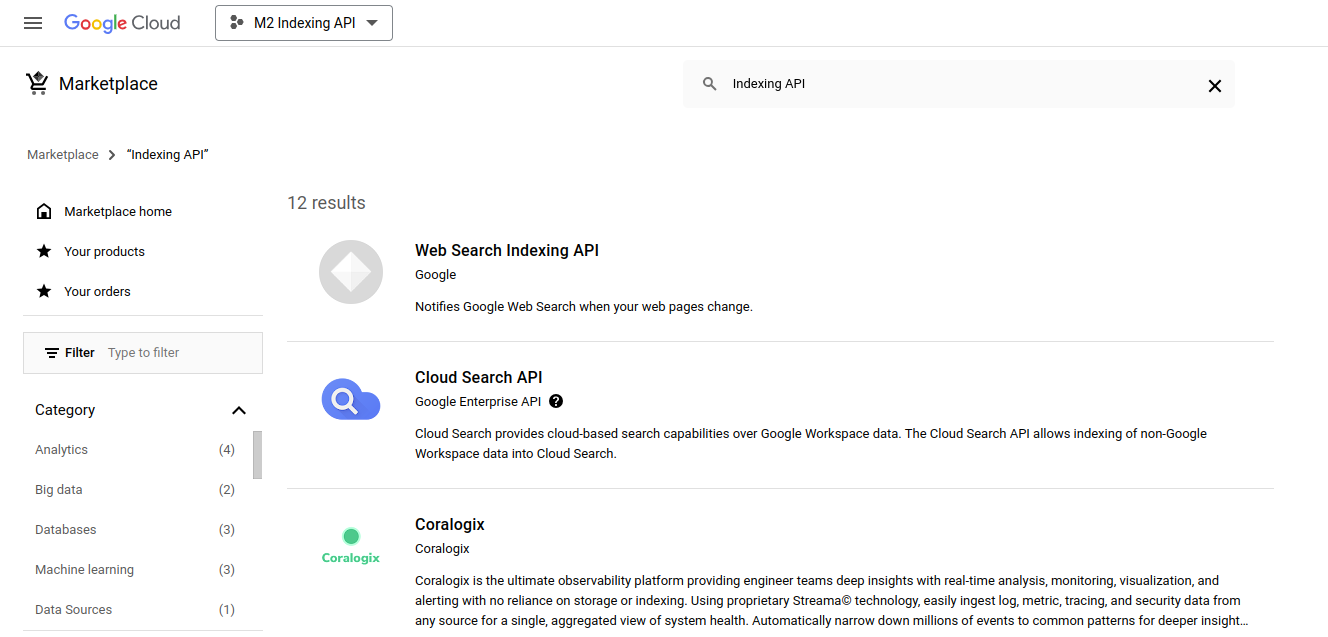Screen dimensions: 1328x637
Task: Click the search magnifier icon
Action: click(x=709, y=84)
